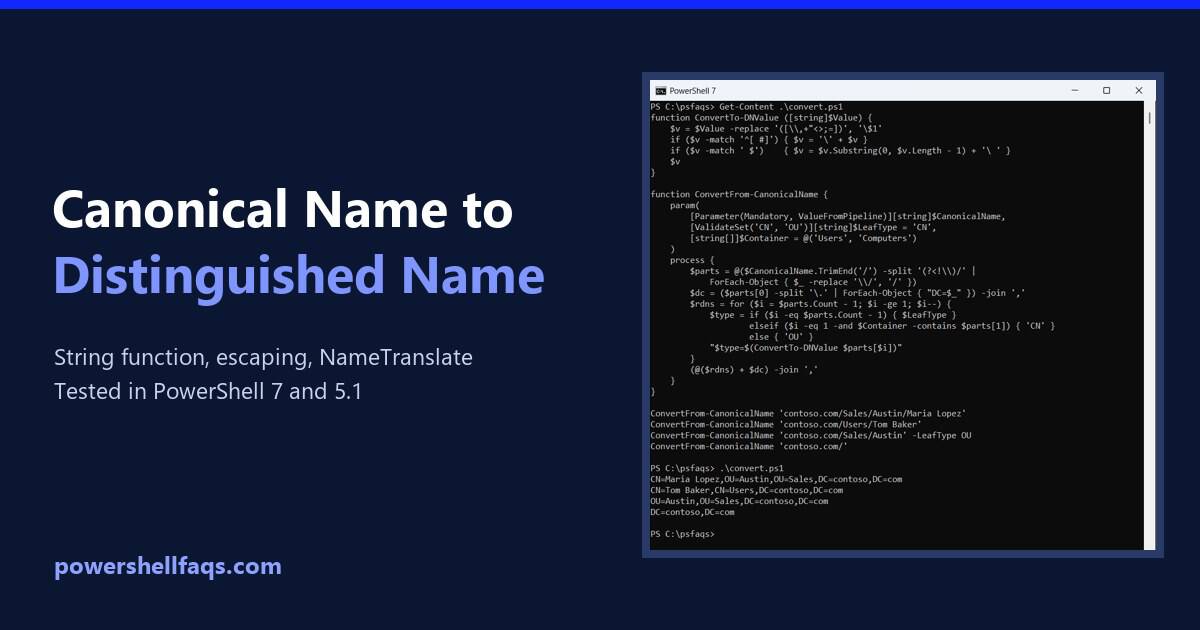The height and width of the screenshot is (630, 1200).
Task: Click 'function ConvertFrom-CanonicalName {' line
Action: point(739,194)
